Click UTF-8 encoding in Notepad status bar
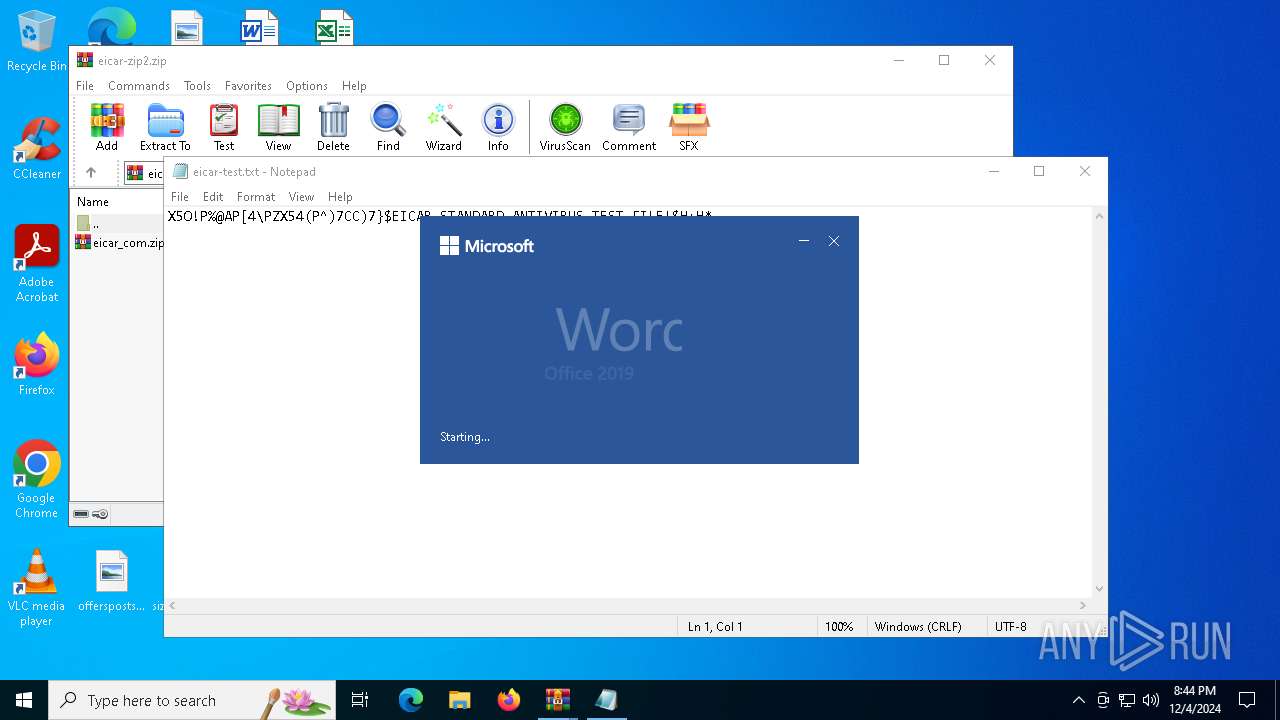The image size is (1280, 720). coord(1010,627)
